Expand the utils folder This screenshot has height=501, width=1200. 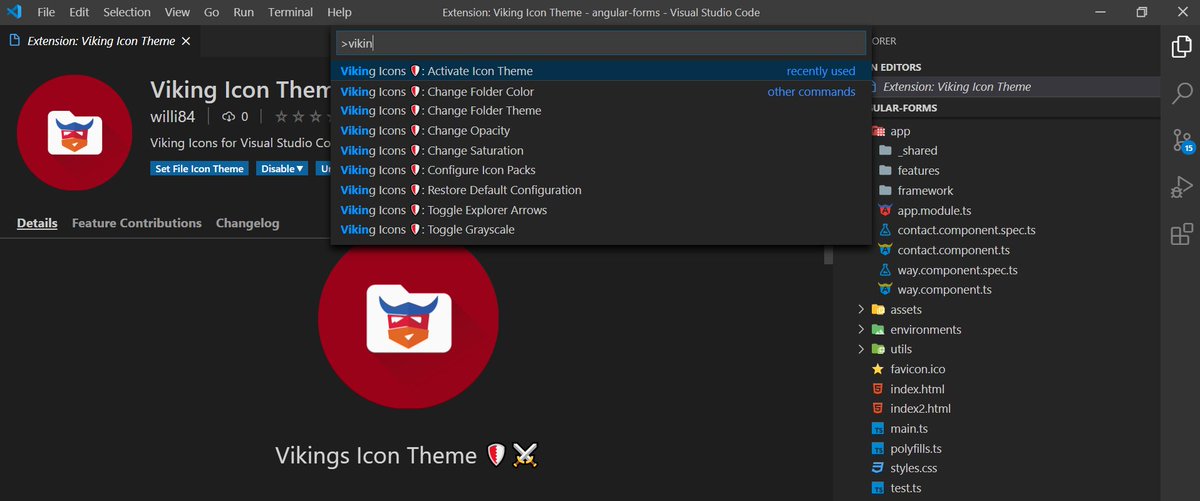[x=861, y=349]
